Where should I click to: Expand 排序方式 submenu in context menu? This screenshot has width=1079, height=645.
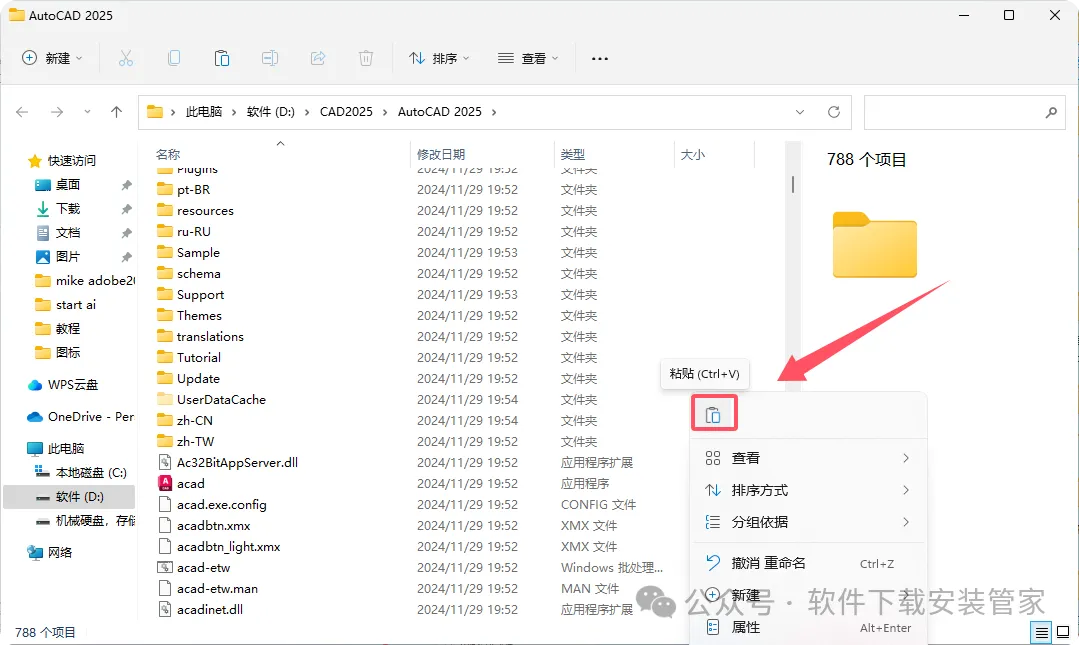(x=906, y=490)
